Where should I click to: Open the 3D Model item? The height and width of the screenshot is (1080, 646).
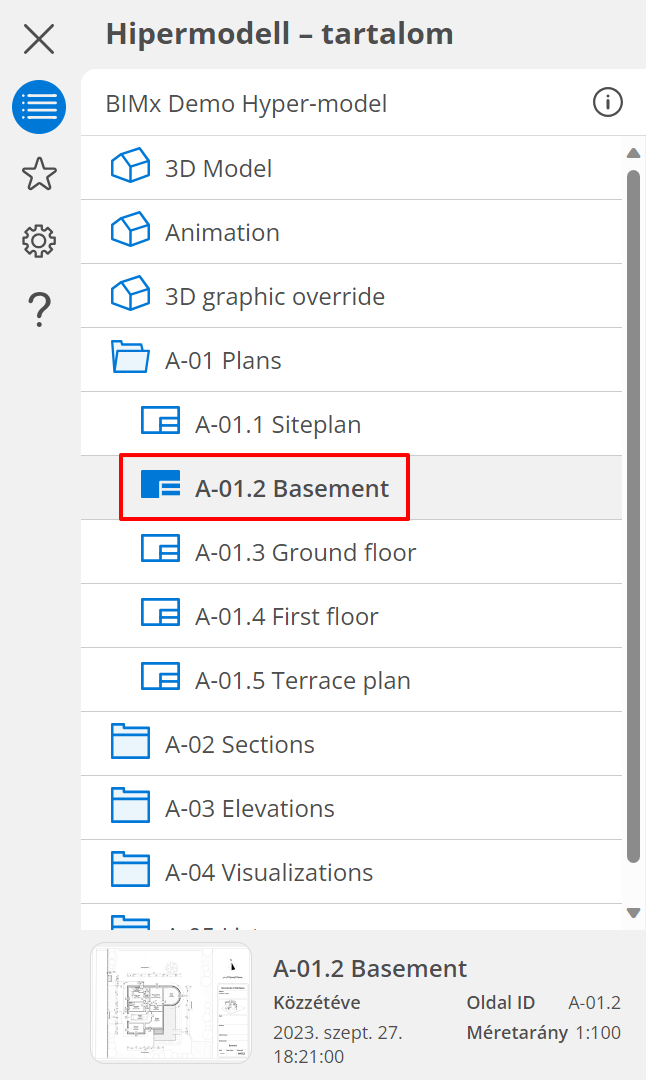pos(218,168)
